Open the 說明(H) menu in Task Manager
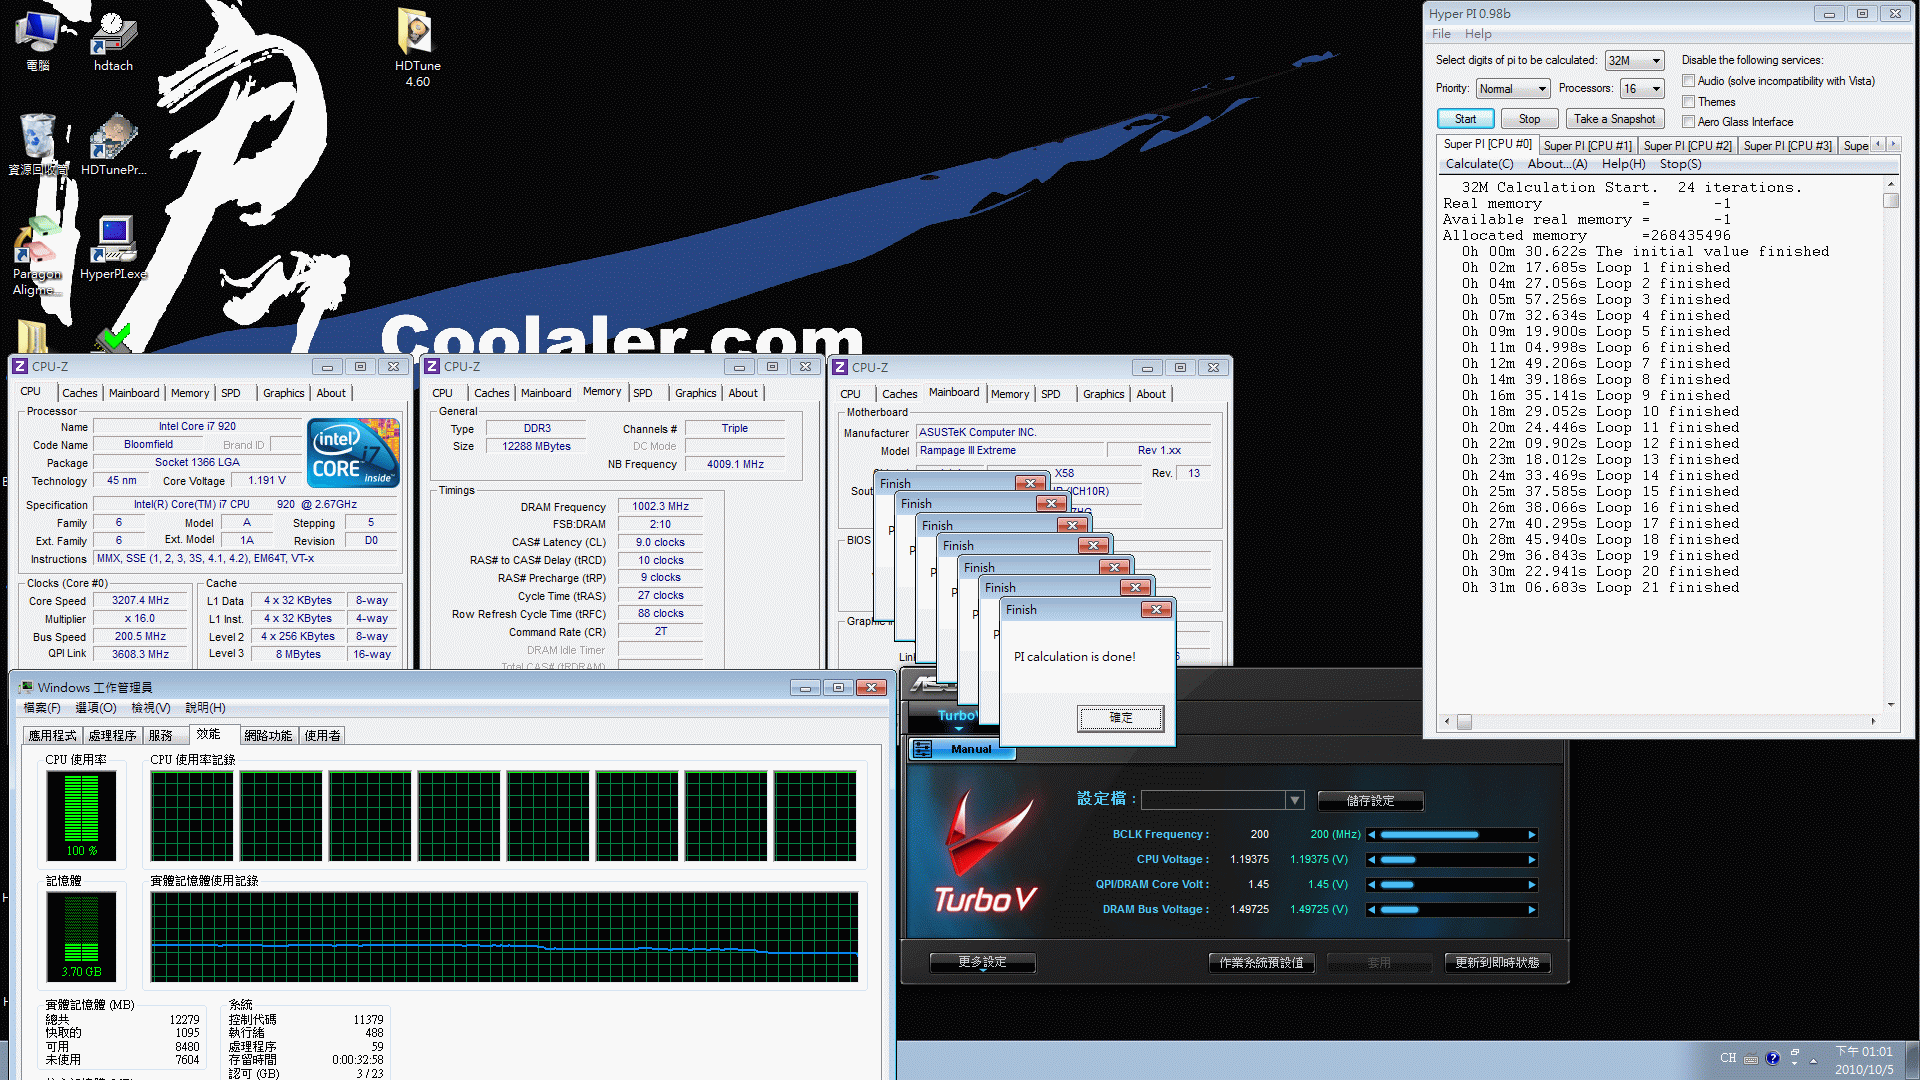 coord(205,708)
